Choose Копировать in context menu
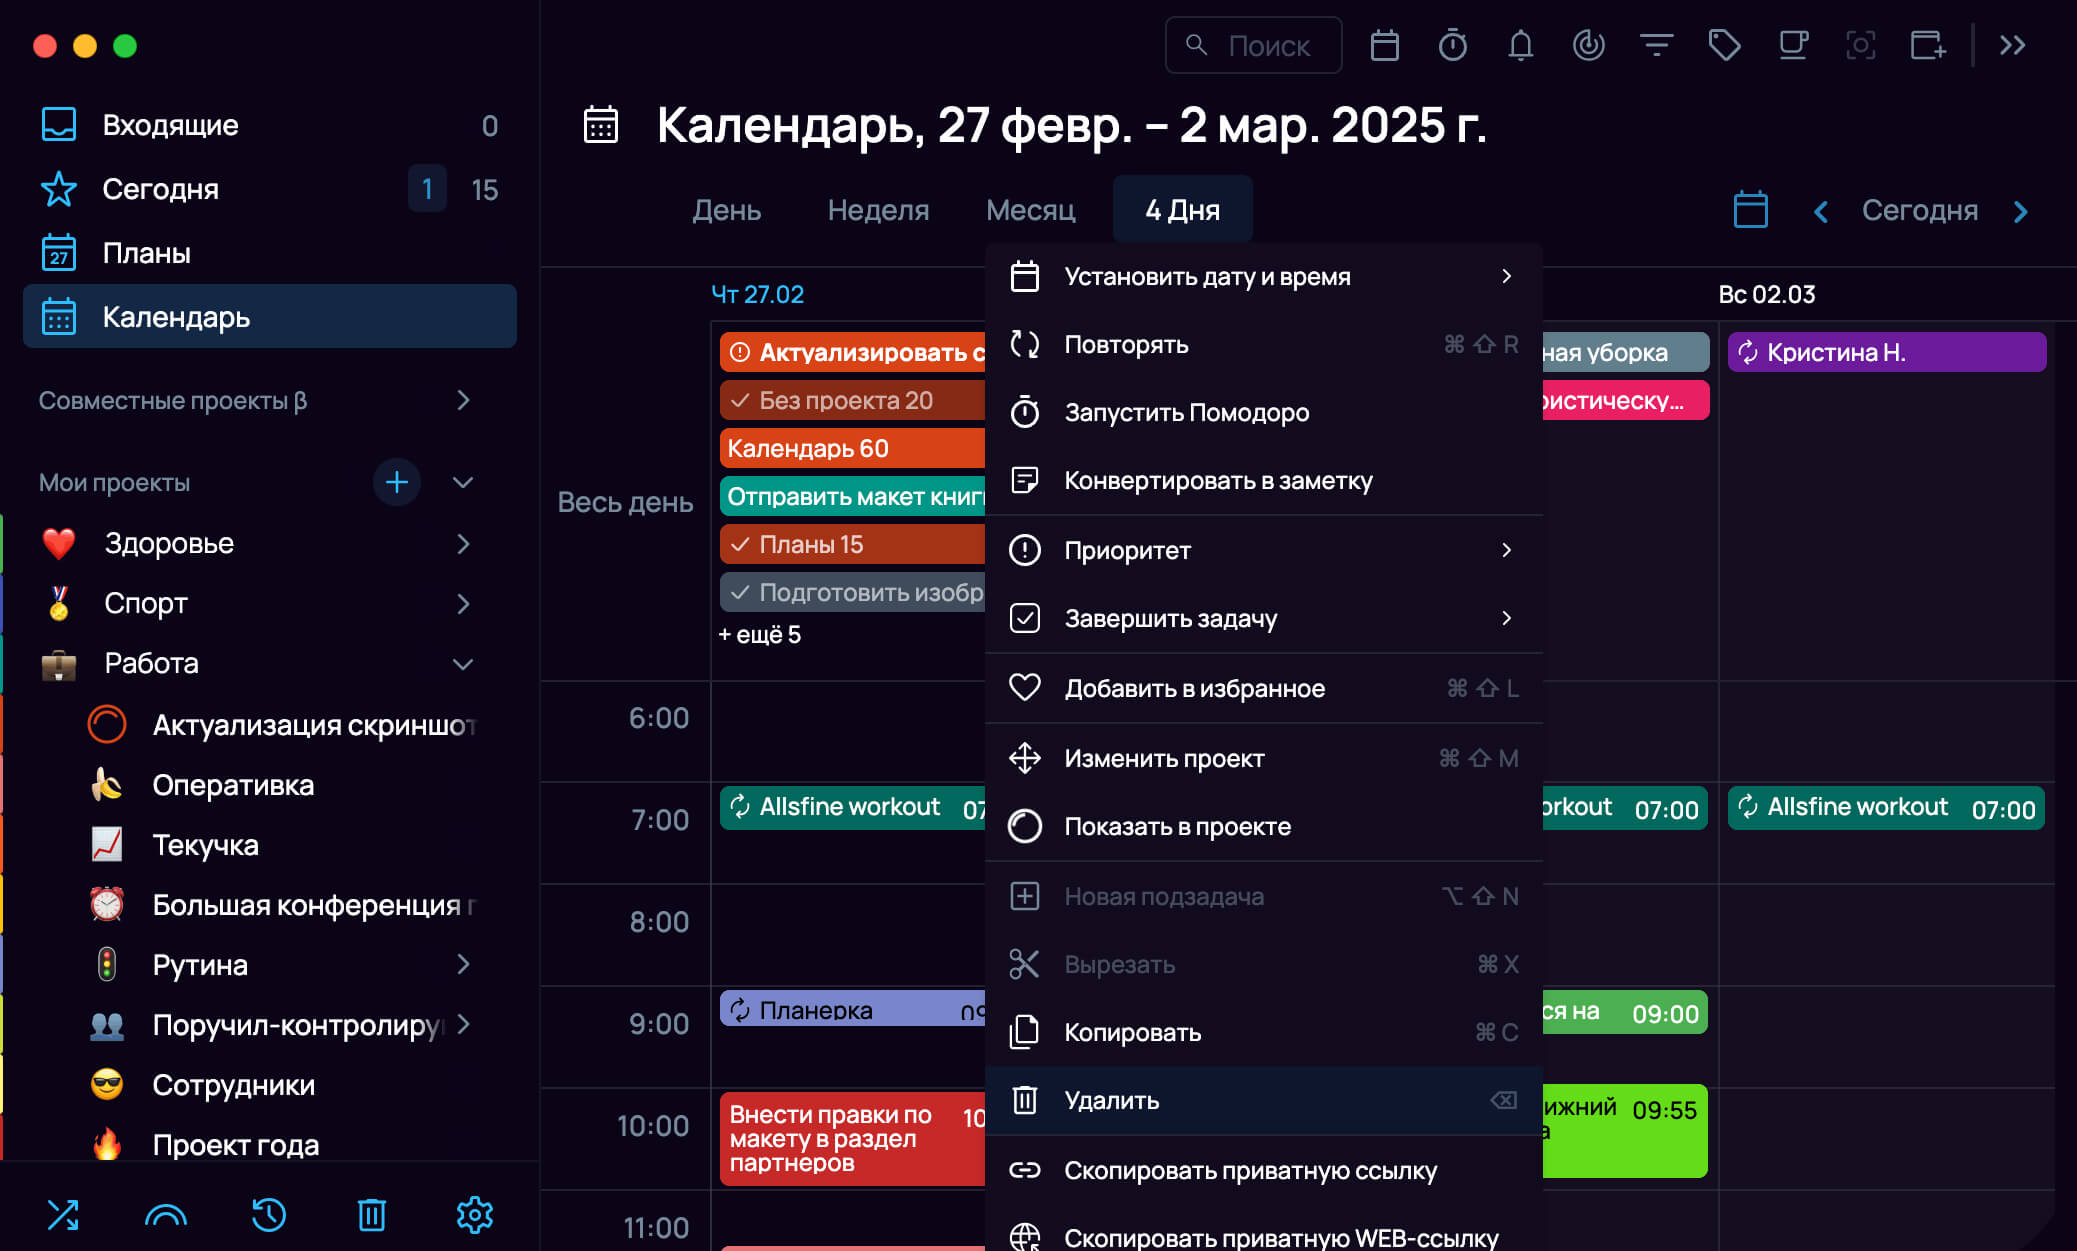This screenshot has width=2077, height=1251. [1264, 1032]
